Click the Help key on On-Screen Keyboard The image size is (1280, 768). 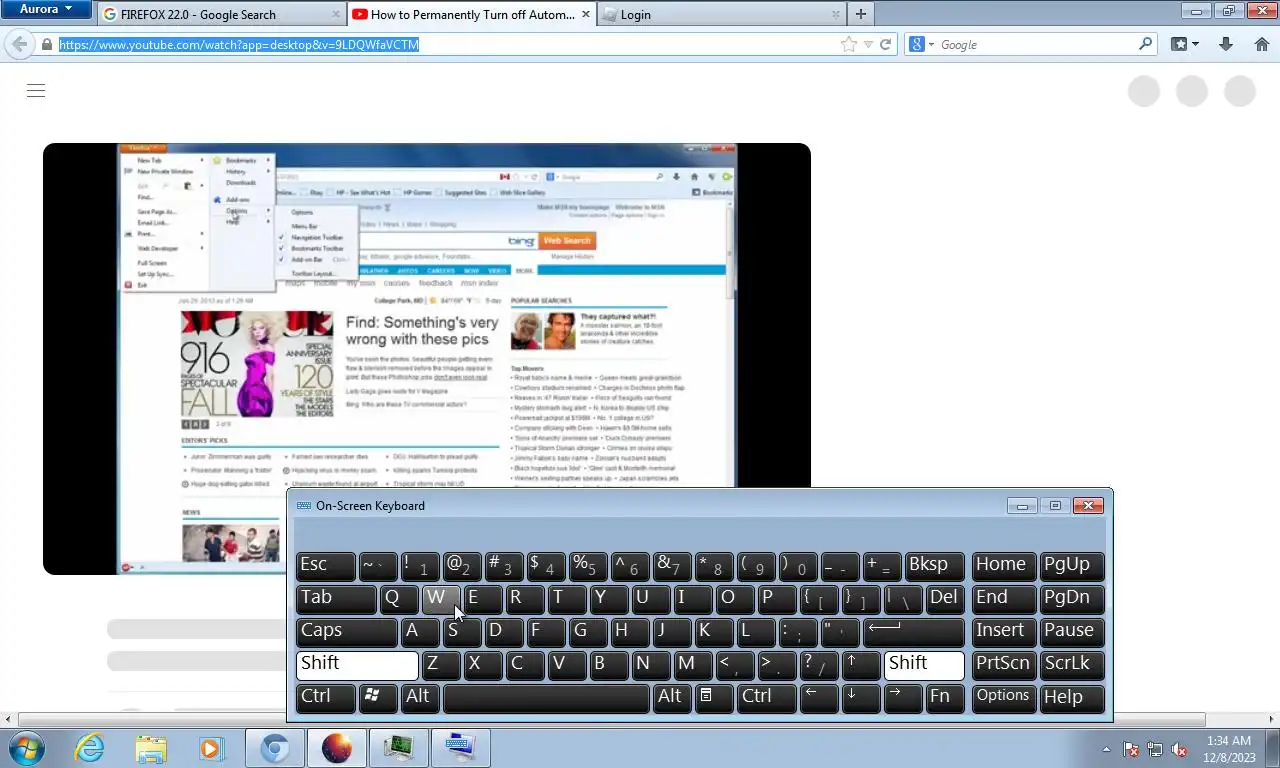[1072, 698]
